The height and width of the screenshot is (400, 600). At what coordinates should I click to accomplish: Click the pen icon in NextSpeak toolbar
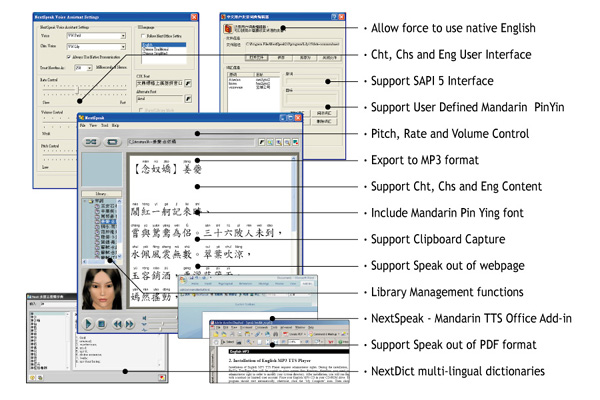point(262,142)
